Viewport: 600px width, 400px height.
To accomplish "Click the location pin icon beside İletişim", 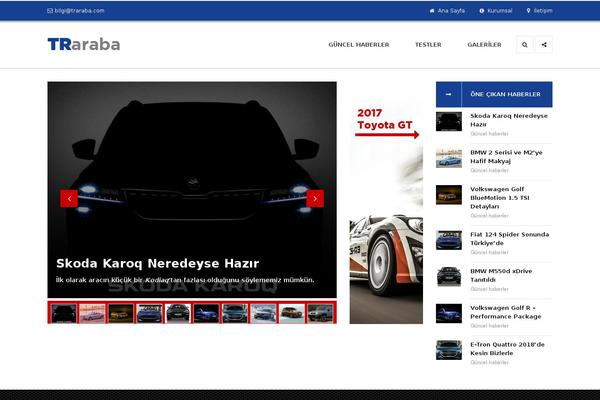I will pos(528,11).
